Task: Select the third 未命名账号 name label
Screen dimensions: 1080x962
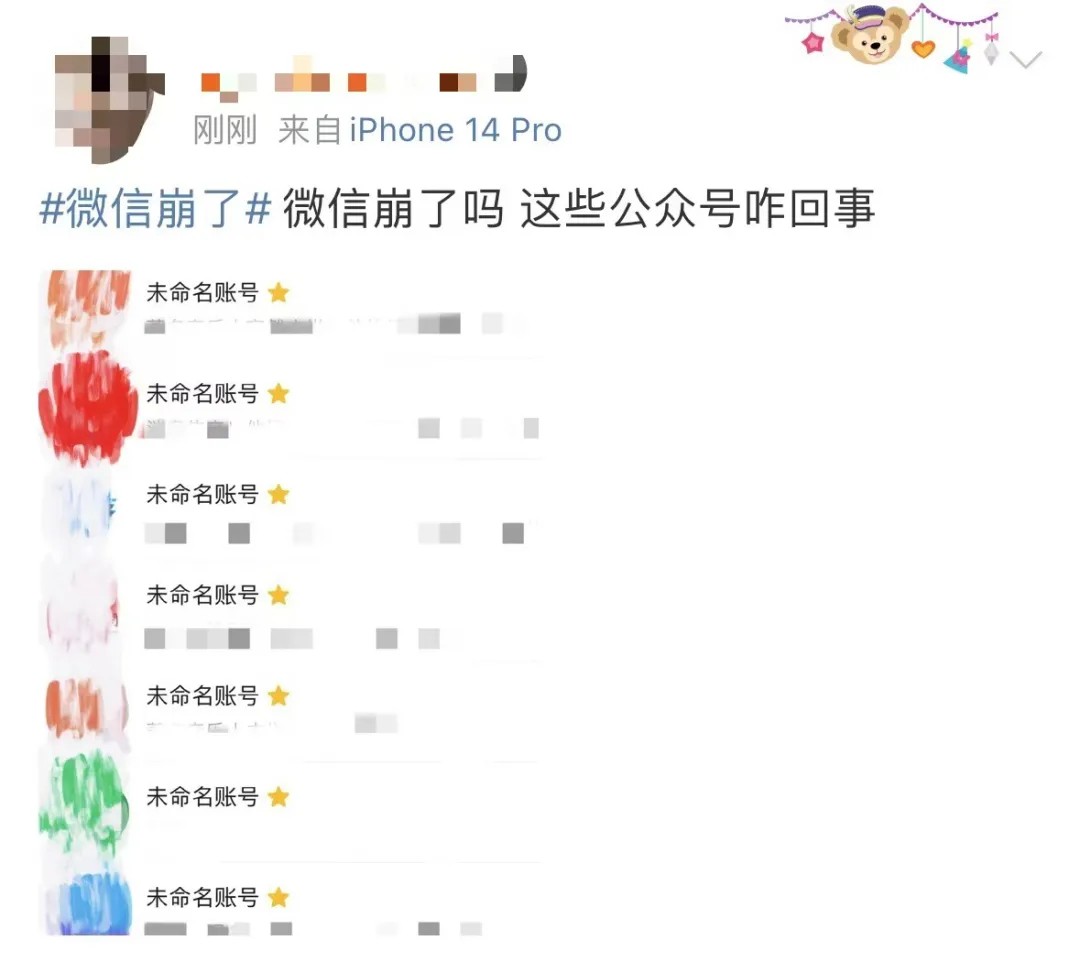Action: point(202,494)
